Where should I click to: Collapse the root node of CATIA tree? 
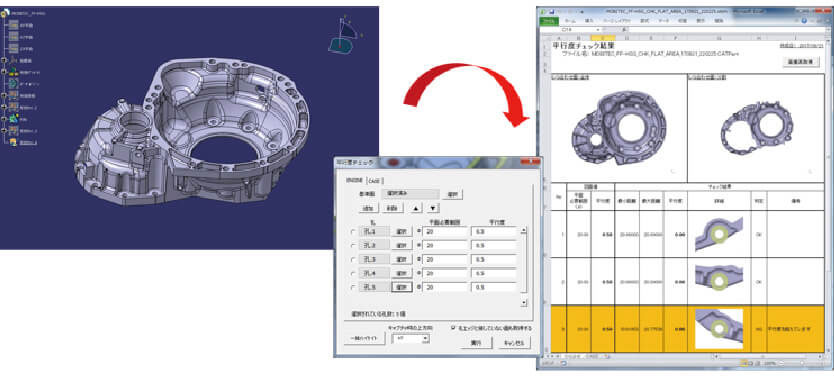pyautogui.click(x=3, y=13)
